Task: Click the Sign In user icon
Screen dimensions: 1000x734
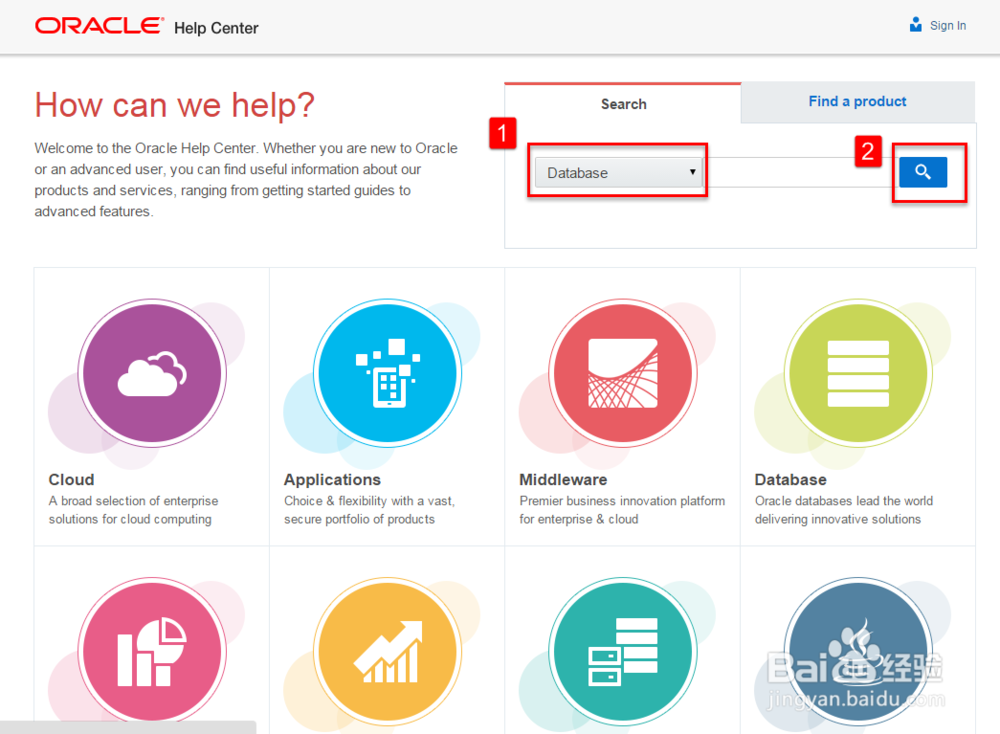Action: (x=915, y=25)
